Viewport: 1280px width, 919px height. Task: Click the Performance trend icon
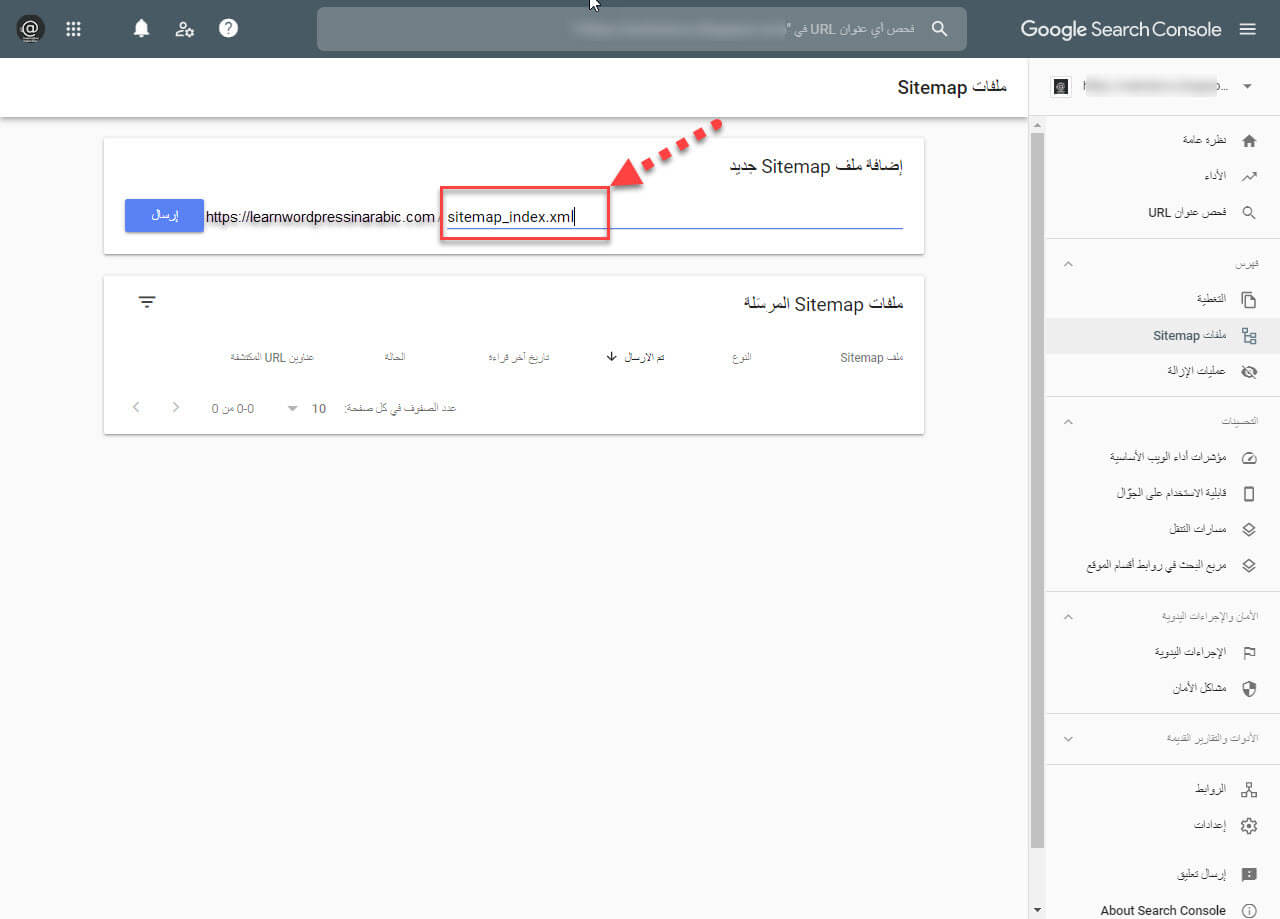coord(1248,176)
